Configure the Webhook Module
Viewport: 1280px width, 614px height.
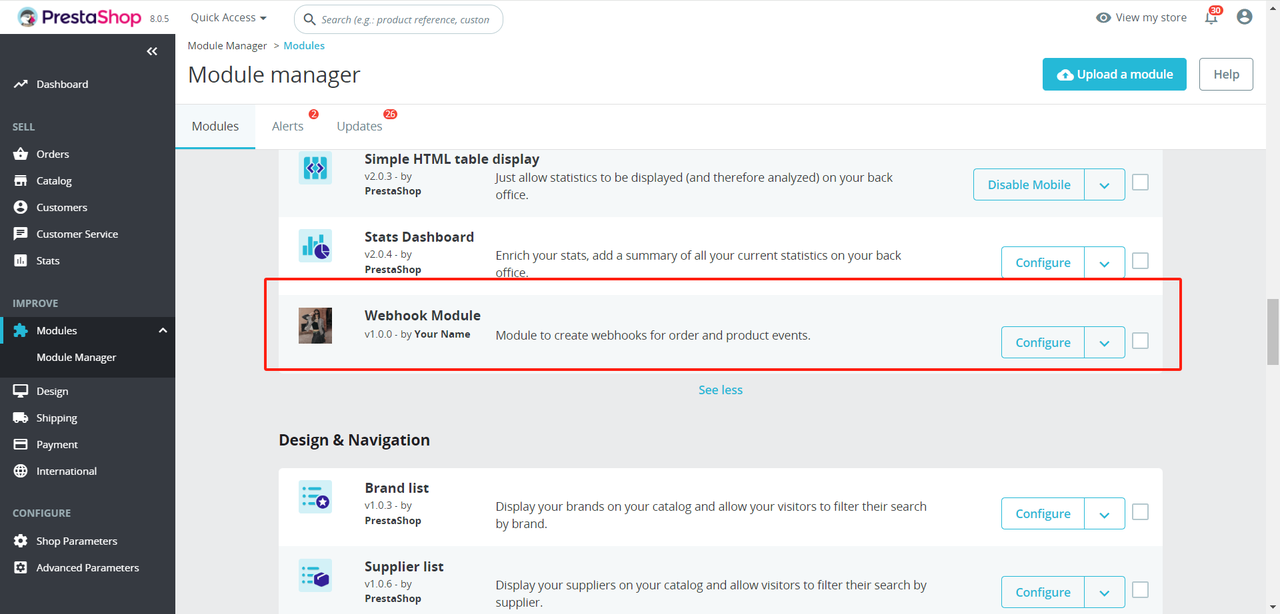[x=1043, y=343]
